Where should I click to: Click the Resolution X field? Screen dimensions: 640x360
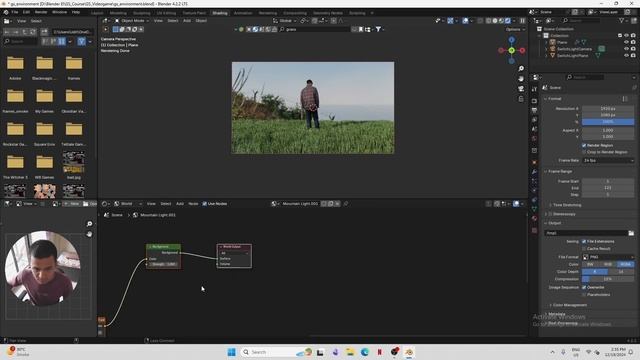pos(608,109)
